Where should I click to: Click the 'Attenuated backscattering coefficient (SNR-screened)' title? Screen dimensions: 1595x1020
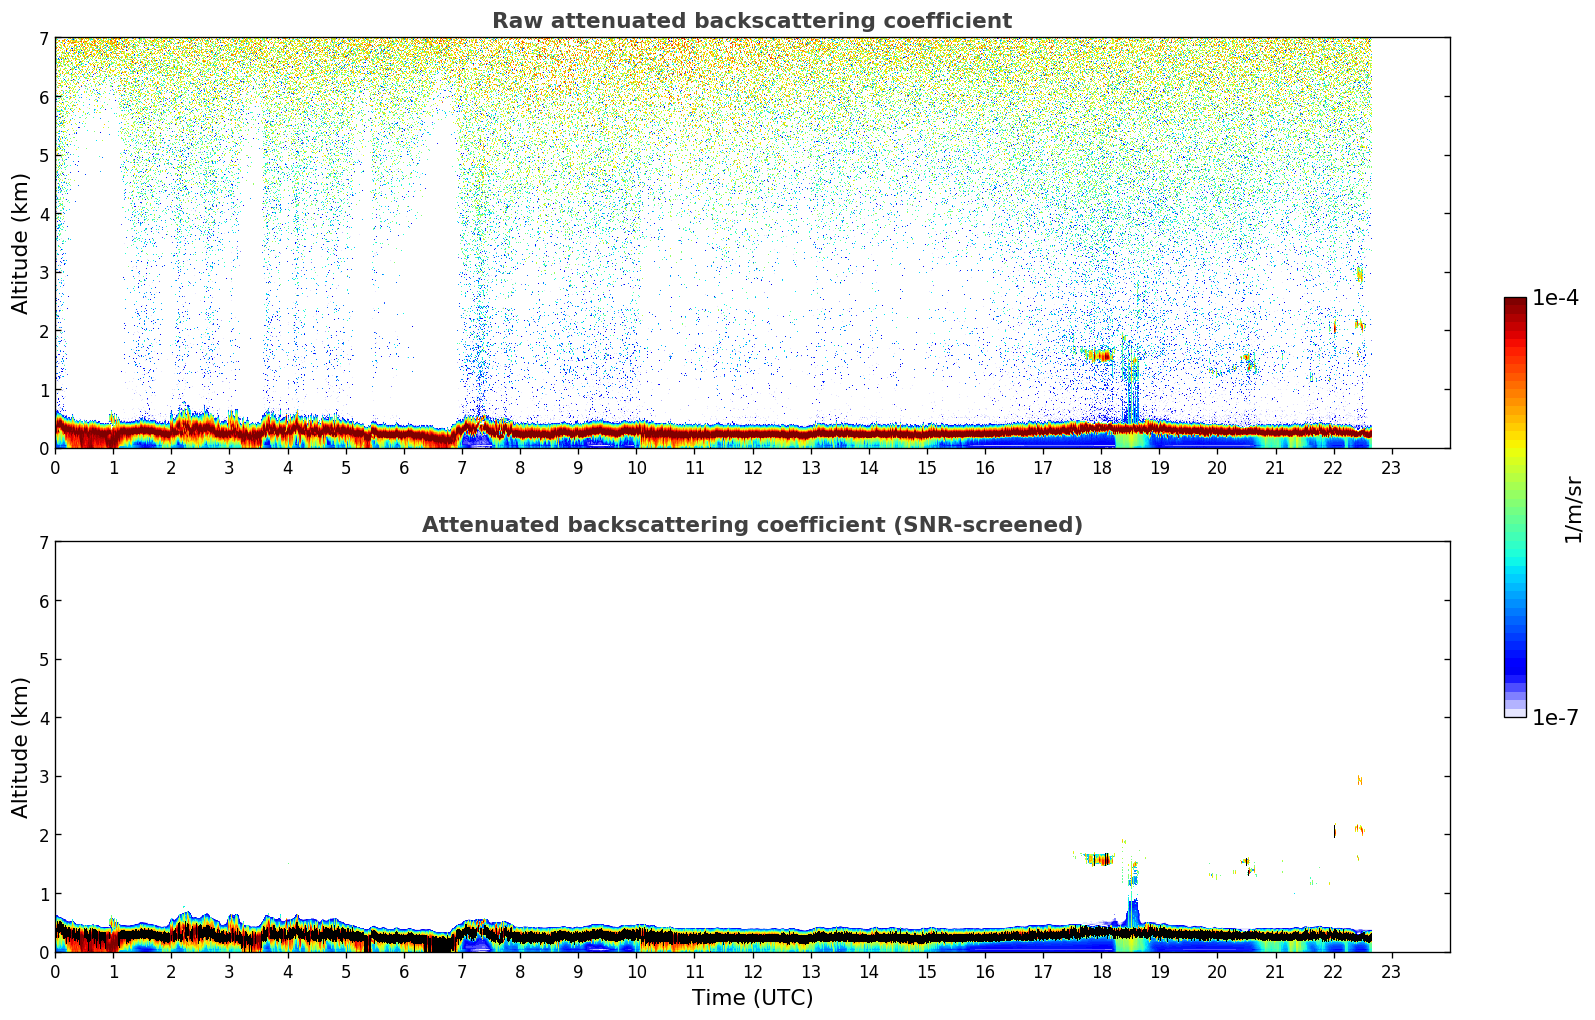pos(751,525)
